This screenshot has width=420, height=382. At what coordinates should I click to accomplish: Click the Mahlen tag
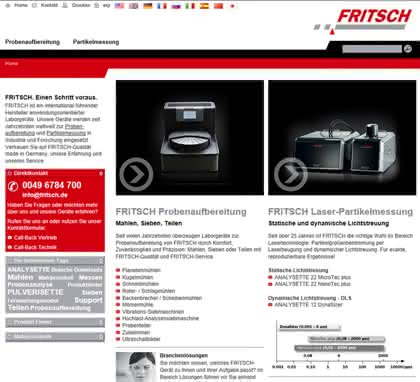coord(20,277)
